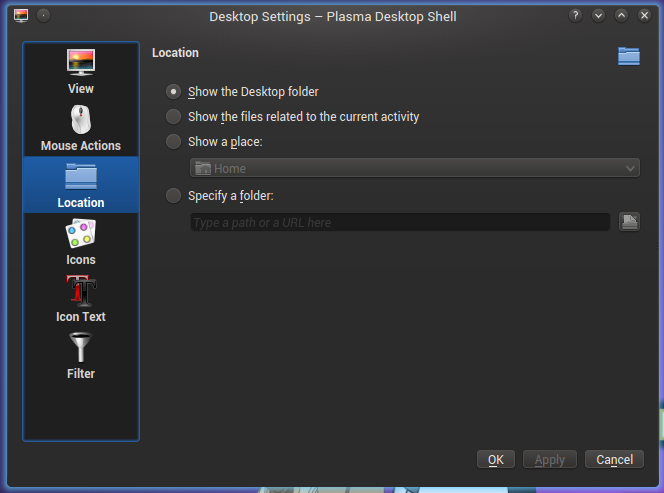
Task: Select Show files related to current activity
Action: (293, 116)
